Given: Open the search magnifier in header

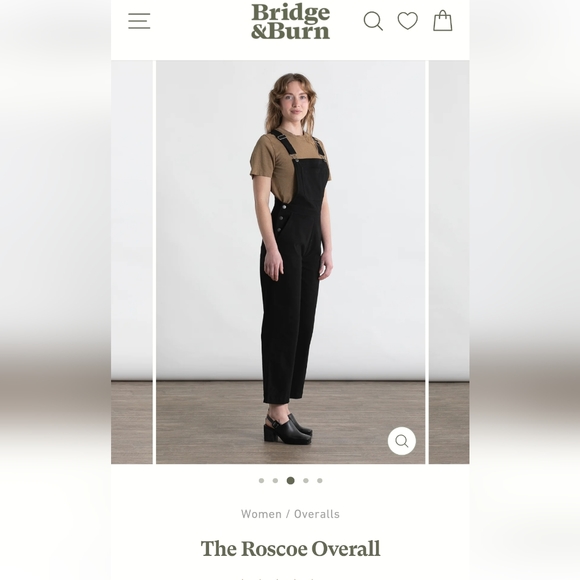Looking at the screenshot, I should (373, 21).
